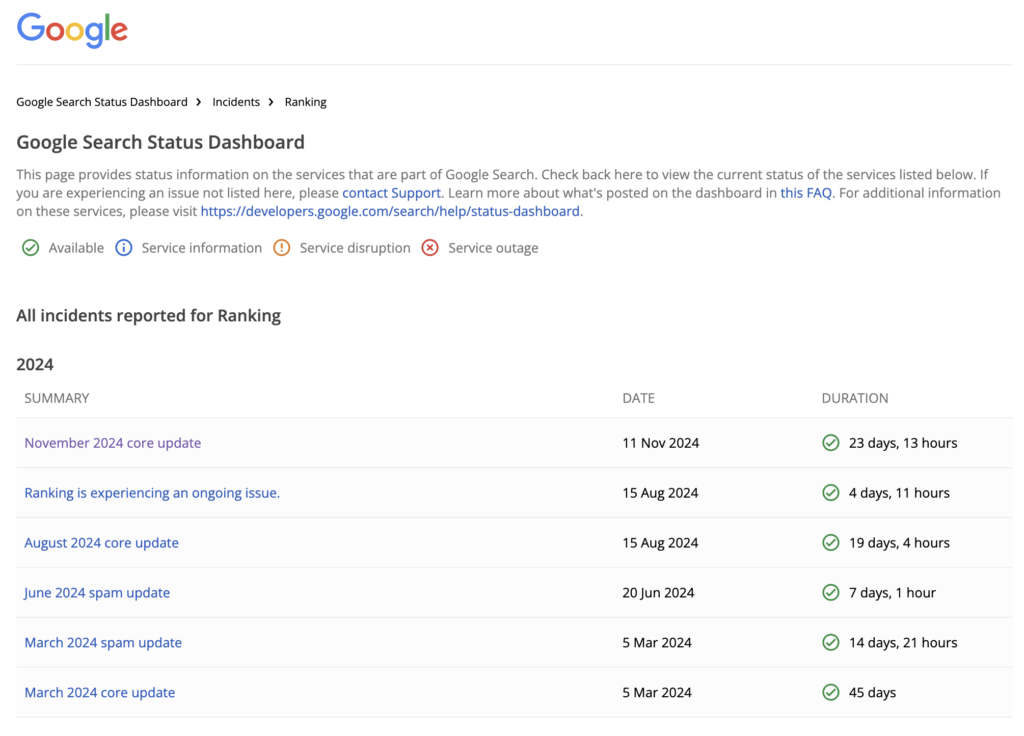Click the 11 Nov 2024 date cell
1024x736 pixels.
pos(661,443)
